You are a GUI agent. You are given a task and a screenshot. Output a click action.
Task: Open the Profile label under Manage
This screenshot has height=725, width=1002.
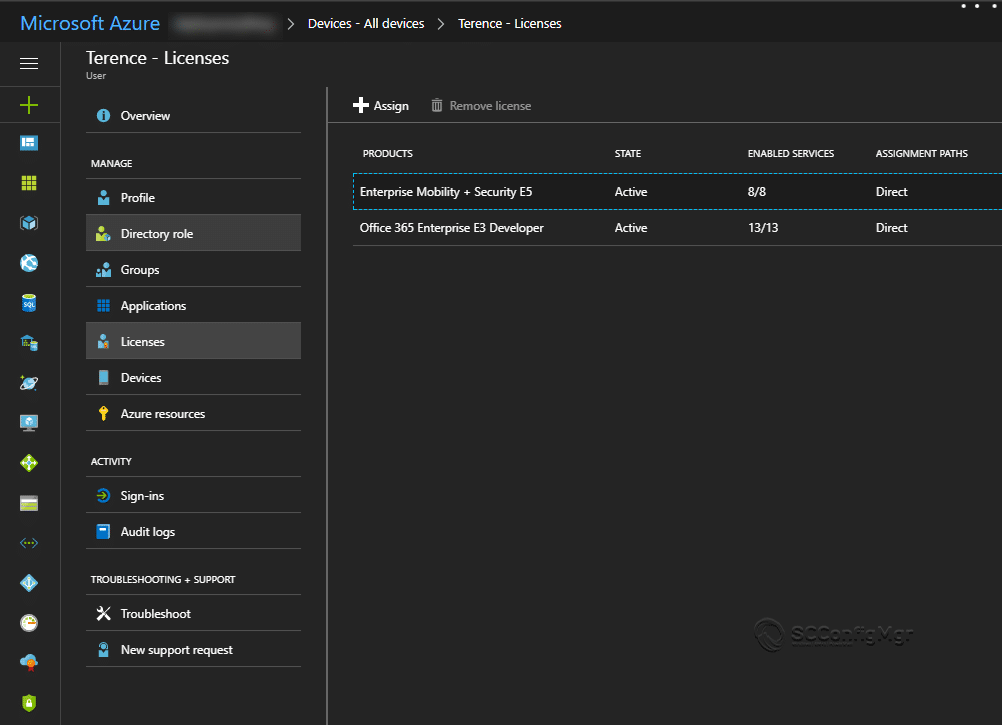137,198
